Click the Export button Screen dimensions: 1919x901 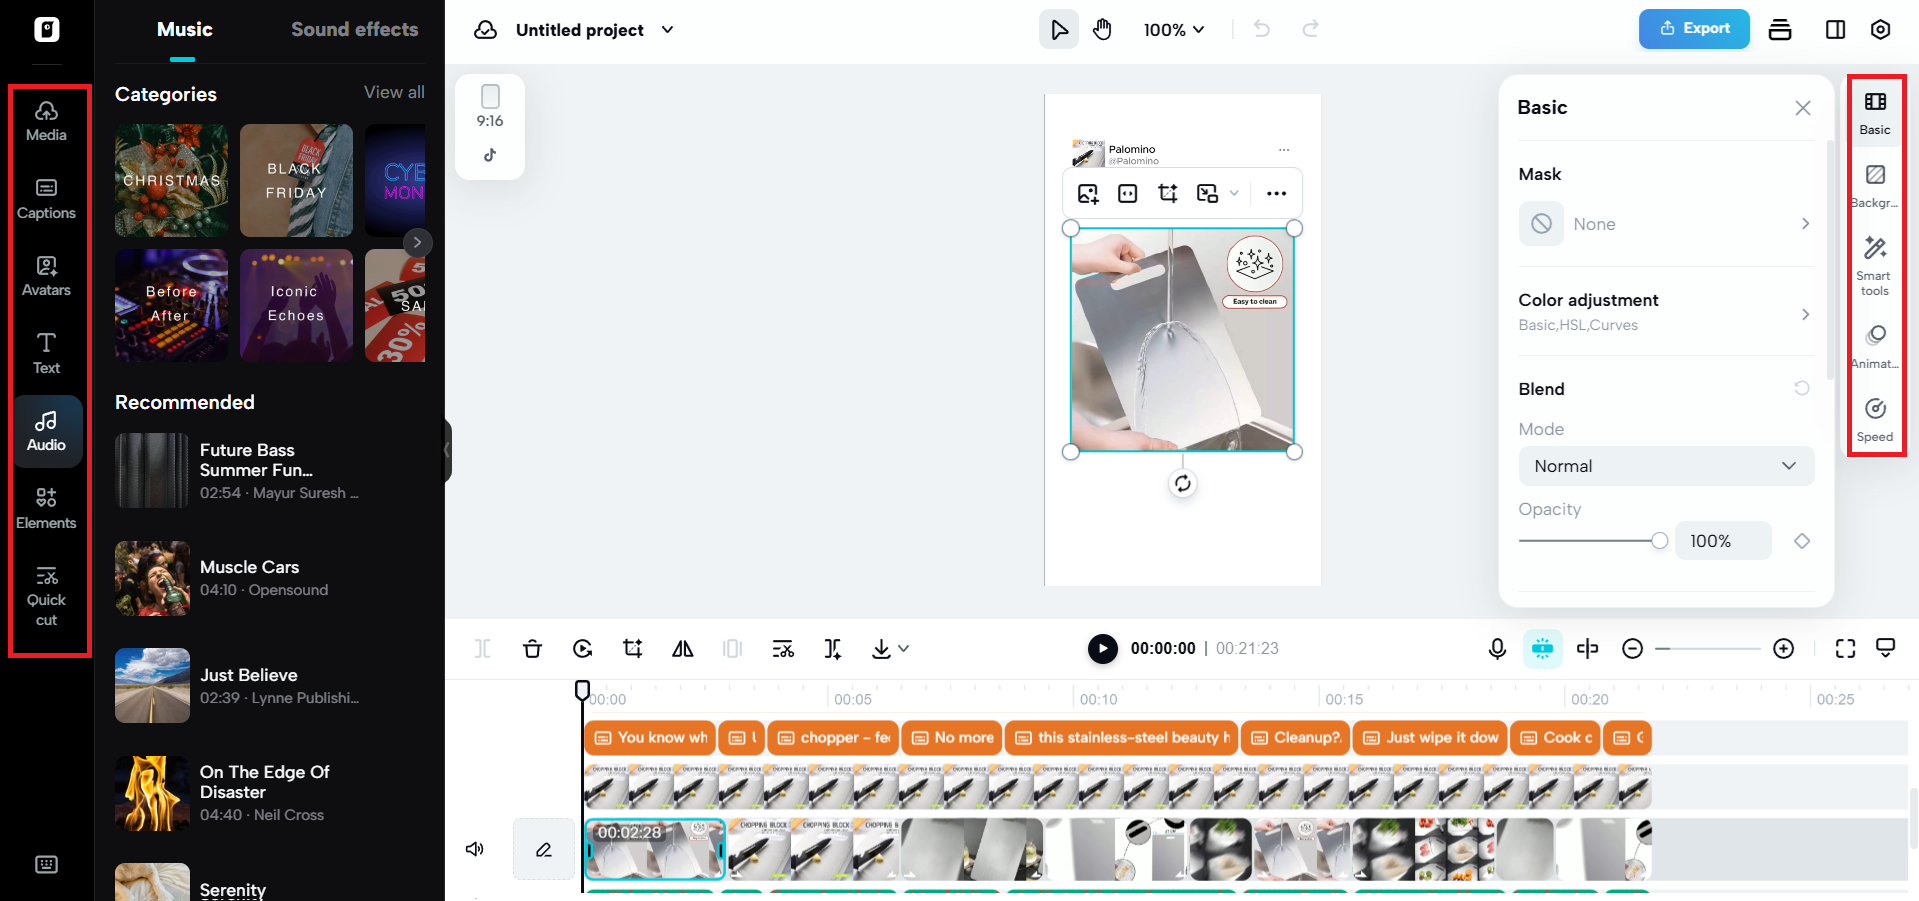click(1693, 29)
